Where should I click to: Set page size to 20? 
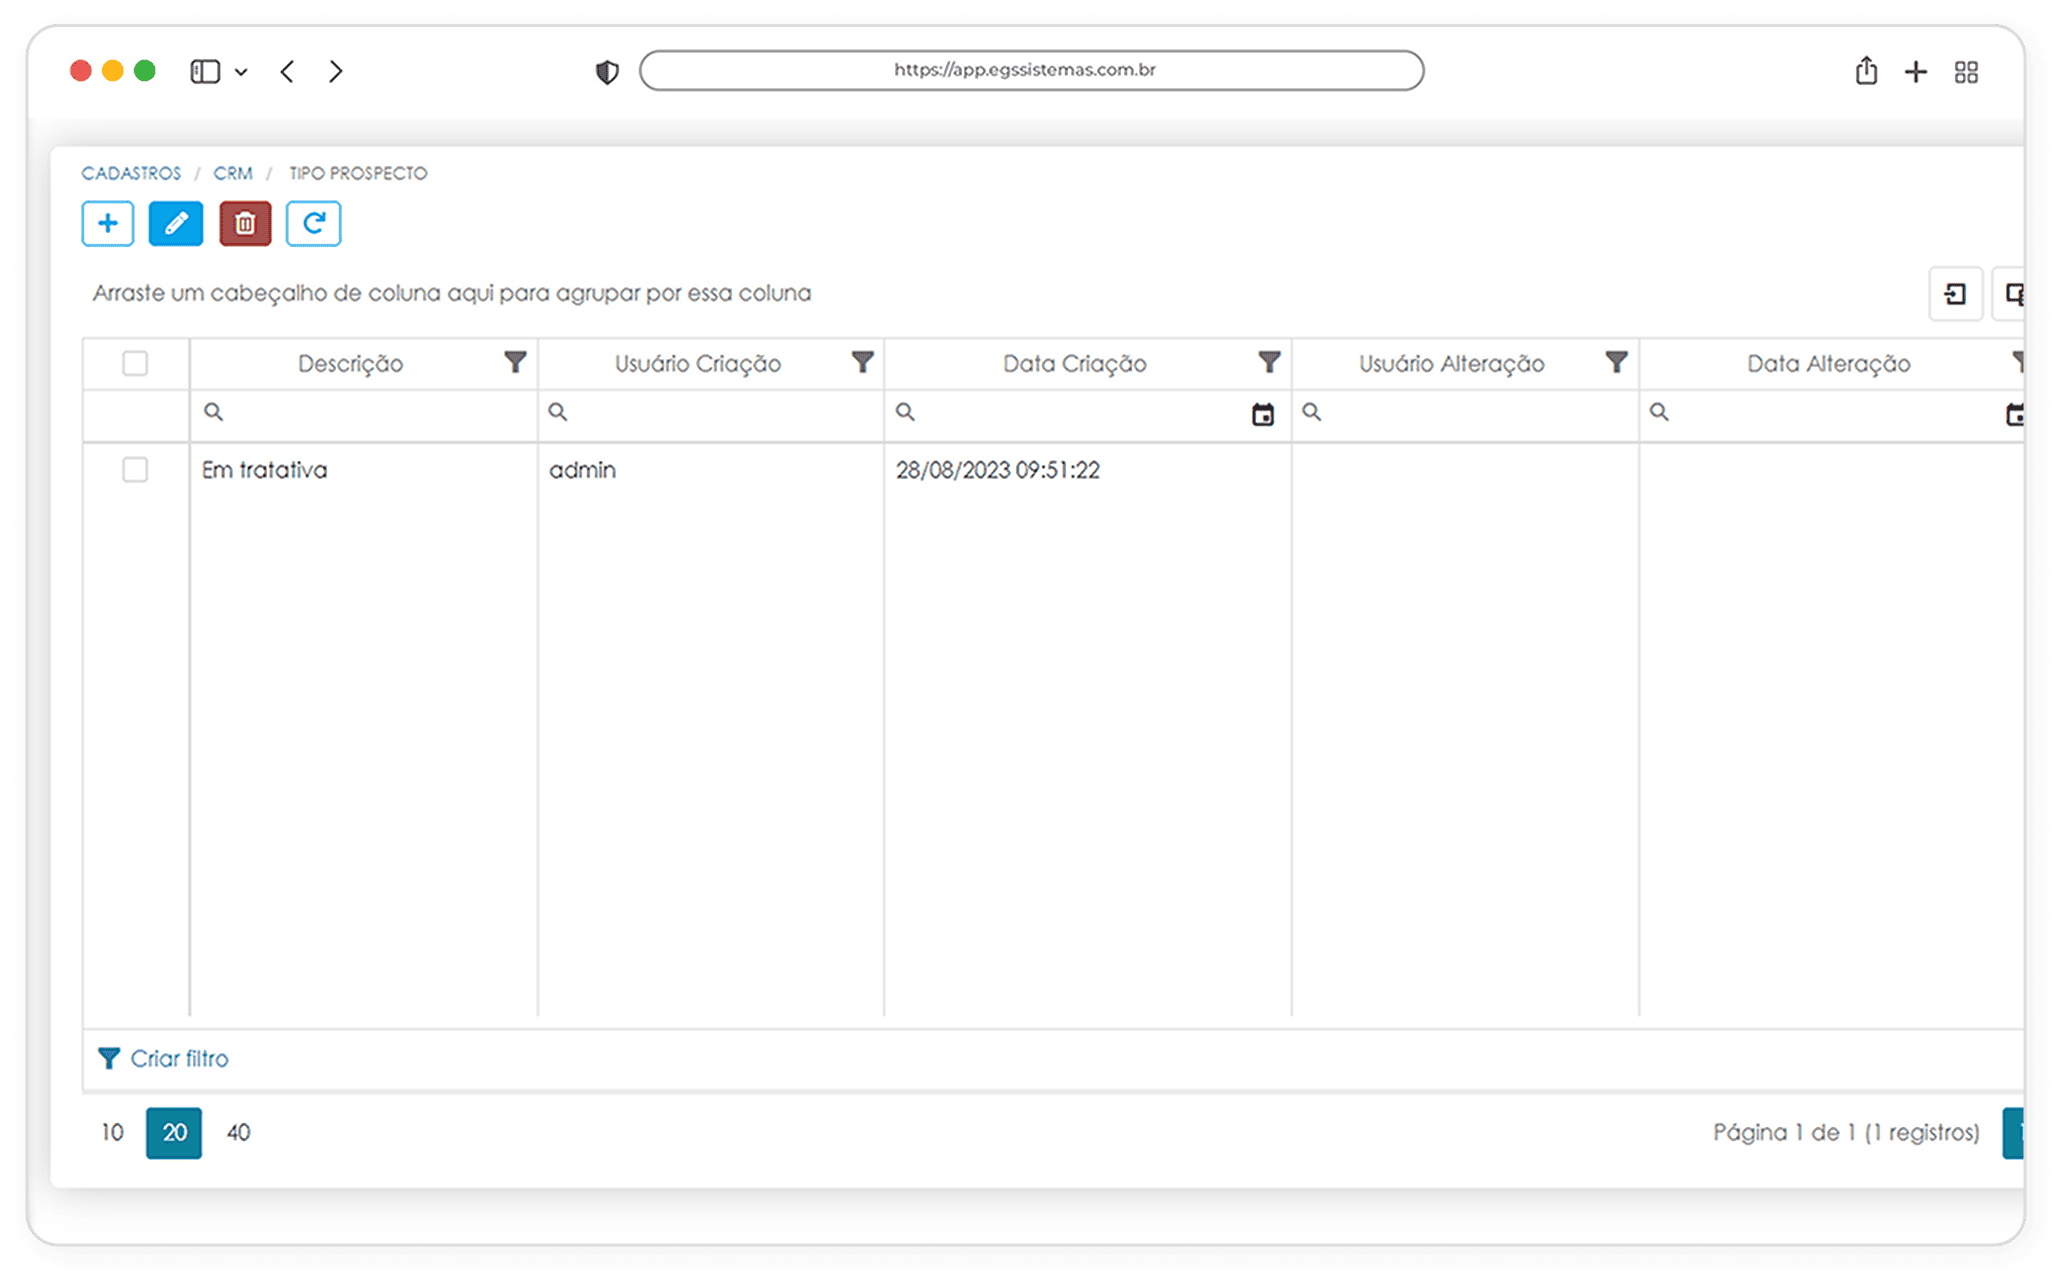point(174,1132)
